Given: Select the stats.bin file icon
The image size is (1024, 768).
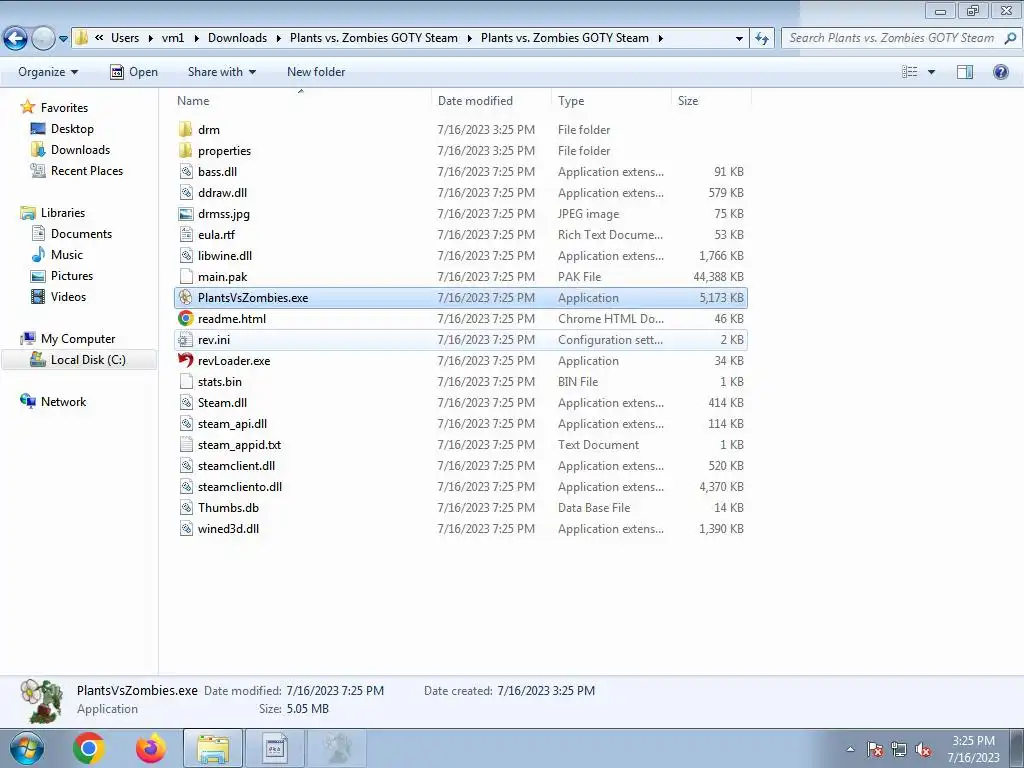Looking at the screenshot, I should 186,381.
